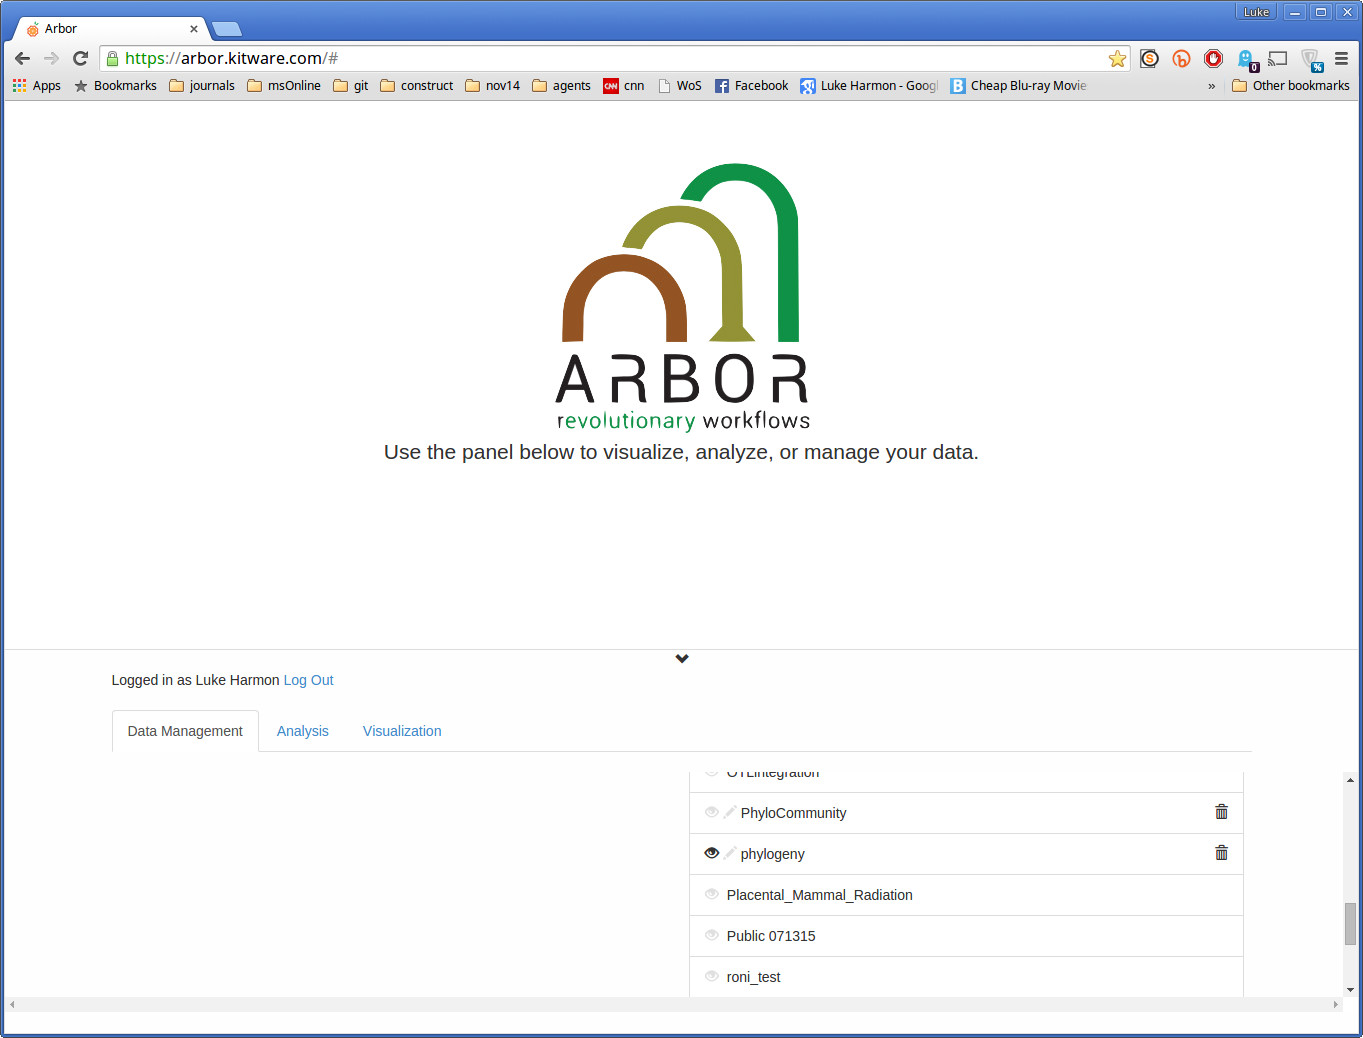1363x1038 pixels.
Task: Click the collection list scrollbar down arrow
Action: point(1350,989)
